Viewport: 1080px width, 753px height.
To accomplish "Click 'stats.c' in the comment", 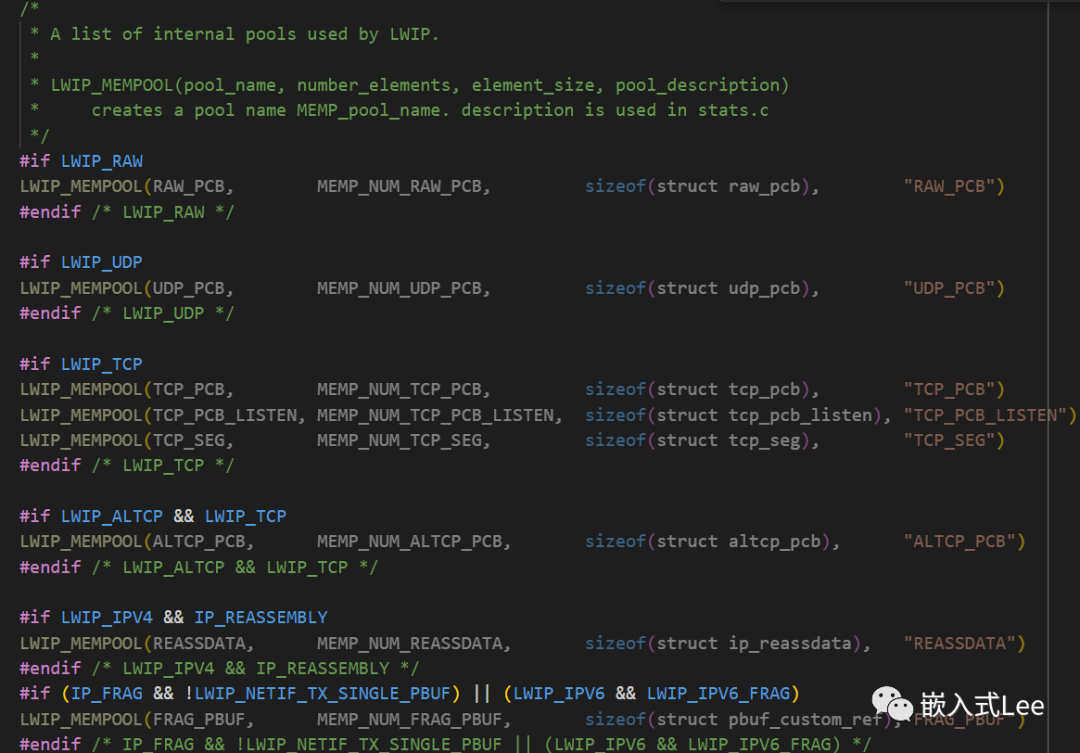I will click(734, 110).
